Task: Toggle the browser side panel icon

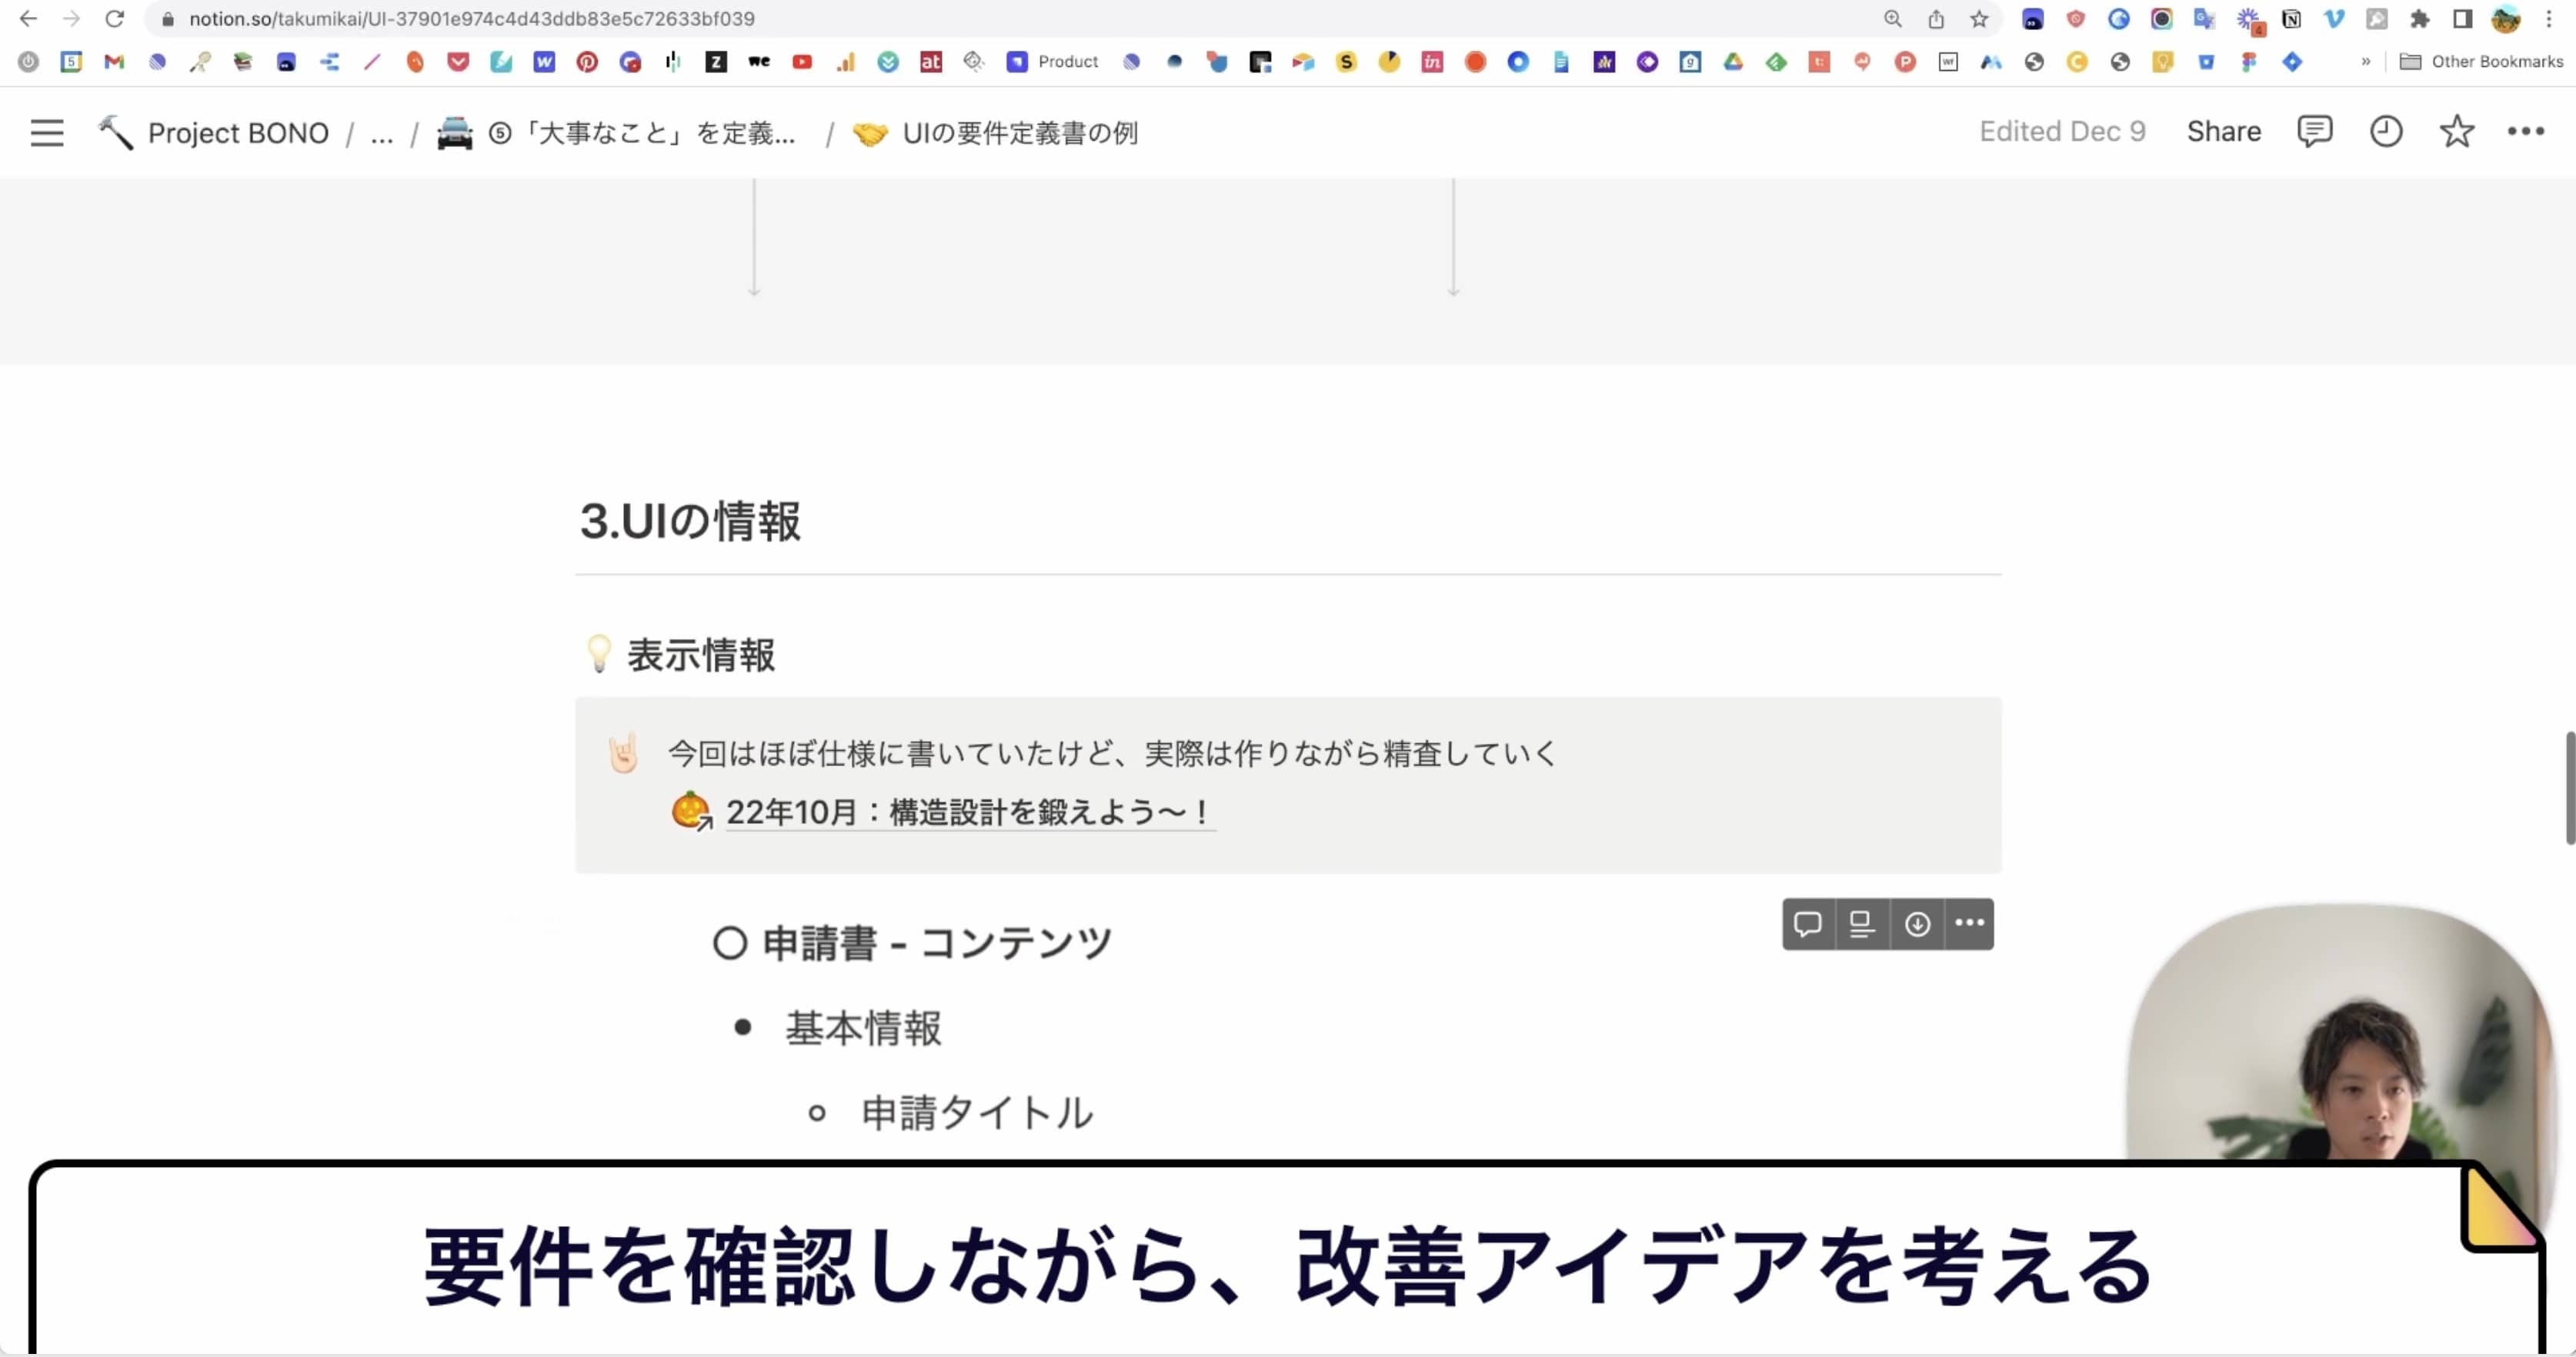Action: [2462, 19]
